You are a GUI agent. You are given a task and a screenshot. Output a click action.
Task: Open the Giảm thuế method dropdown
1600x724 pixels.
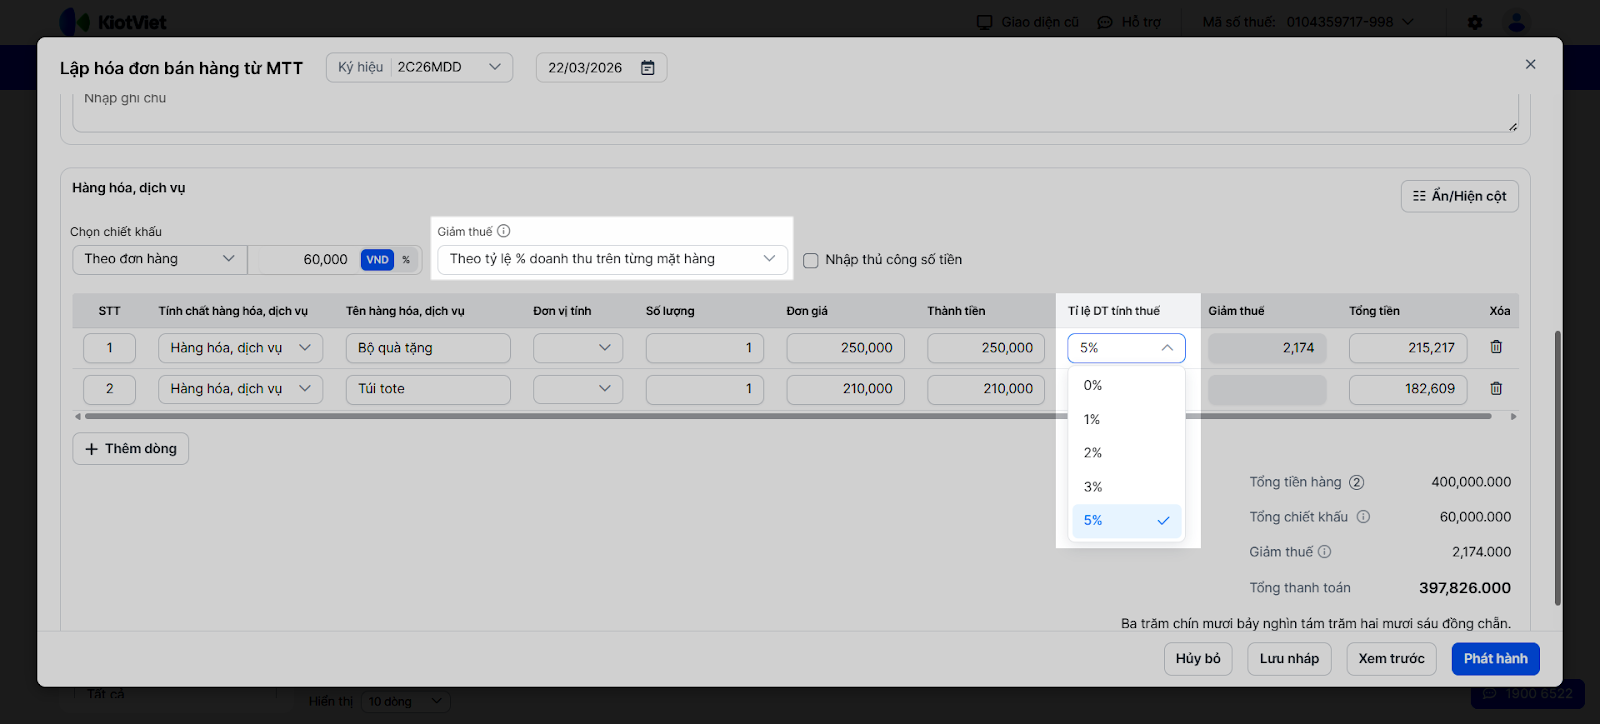[x=612, y=259]
